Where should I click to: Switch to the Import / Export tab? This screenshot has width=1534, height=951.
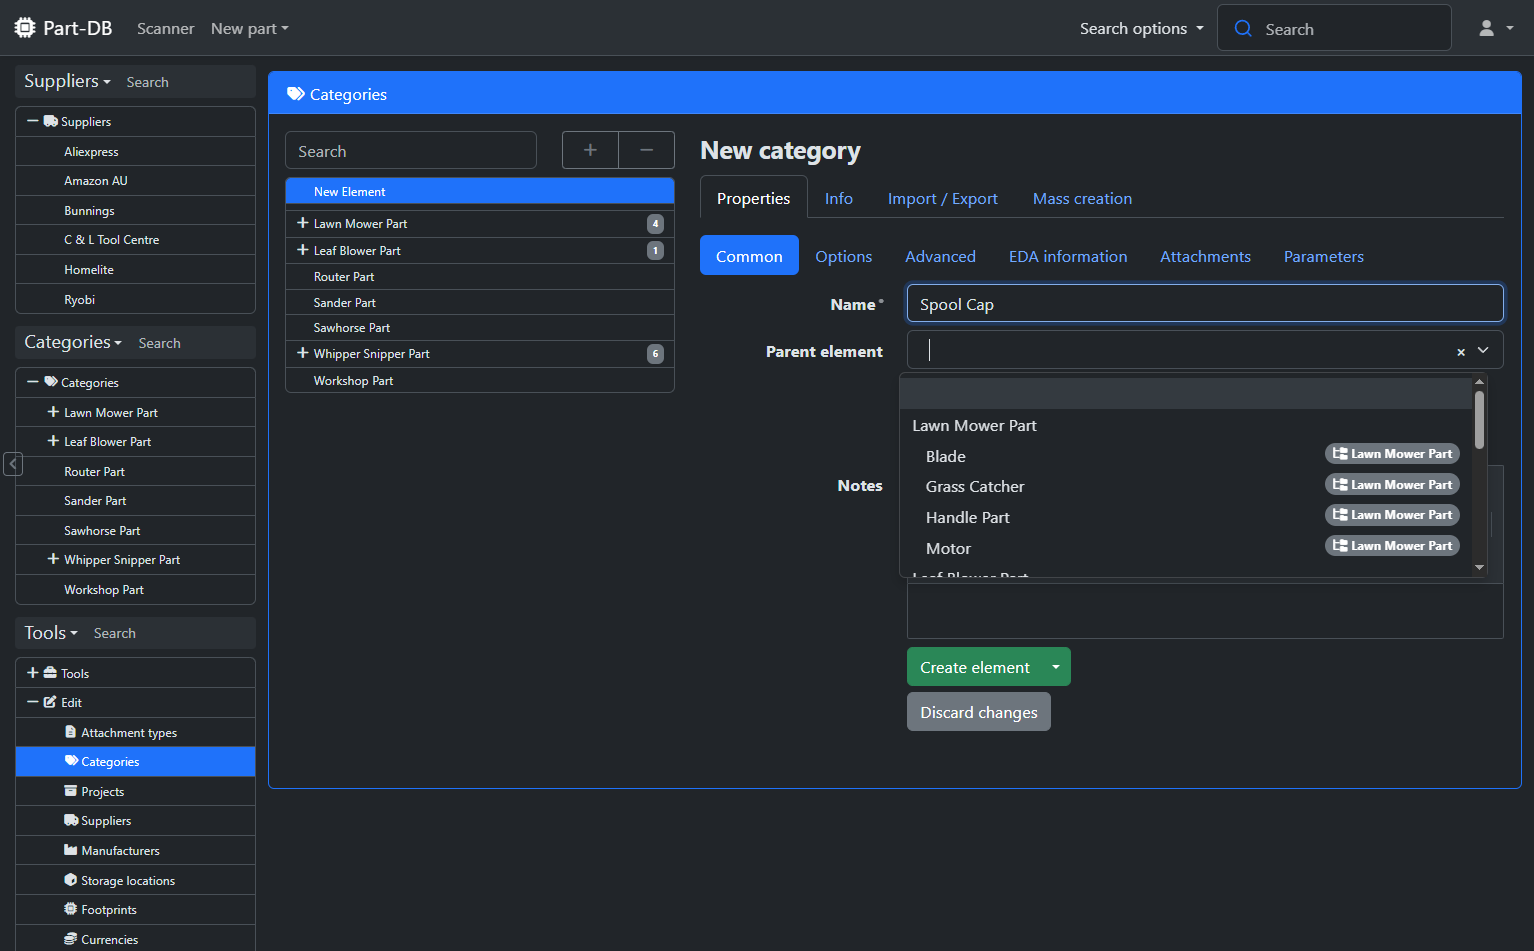point(942,198)
